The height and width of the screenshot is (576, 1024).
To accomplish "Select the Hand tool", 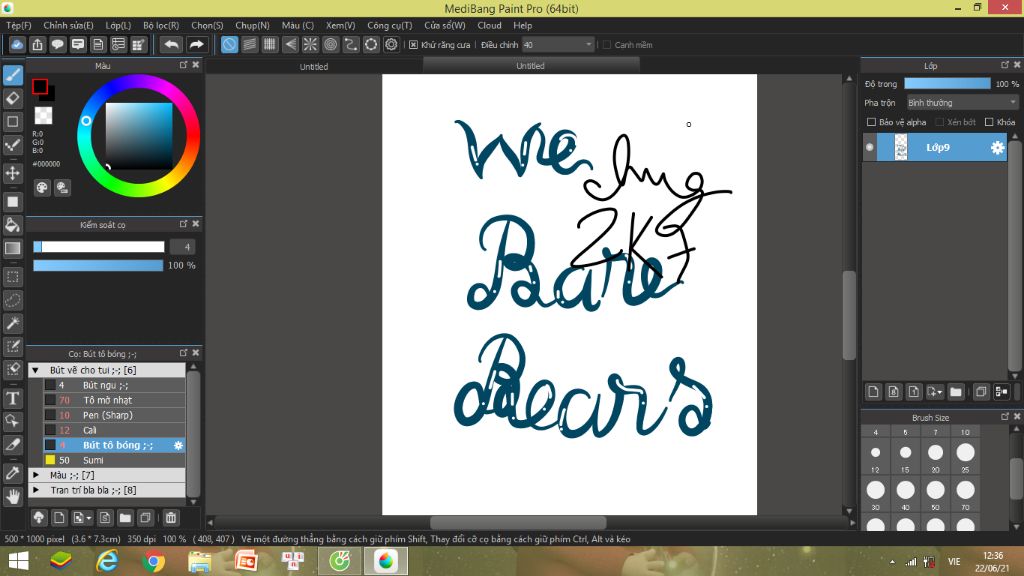I will click(12, 496).
